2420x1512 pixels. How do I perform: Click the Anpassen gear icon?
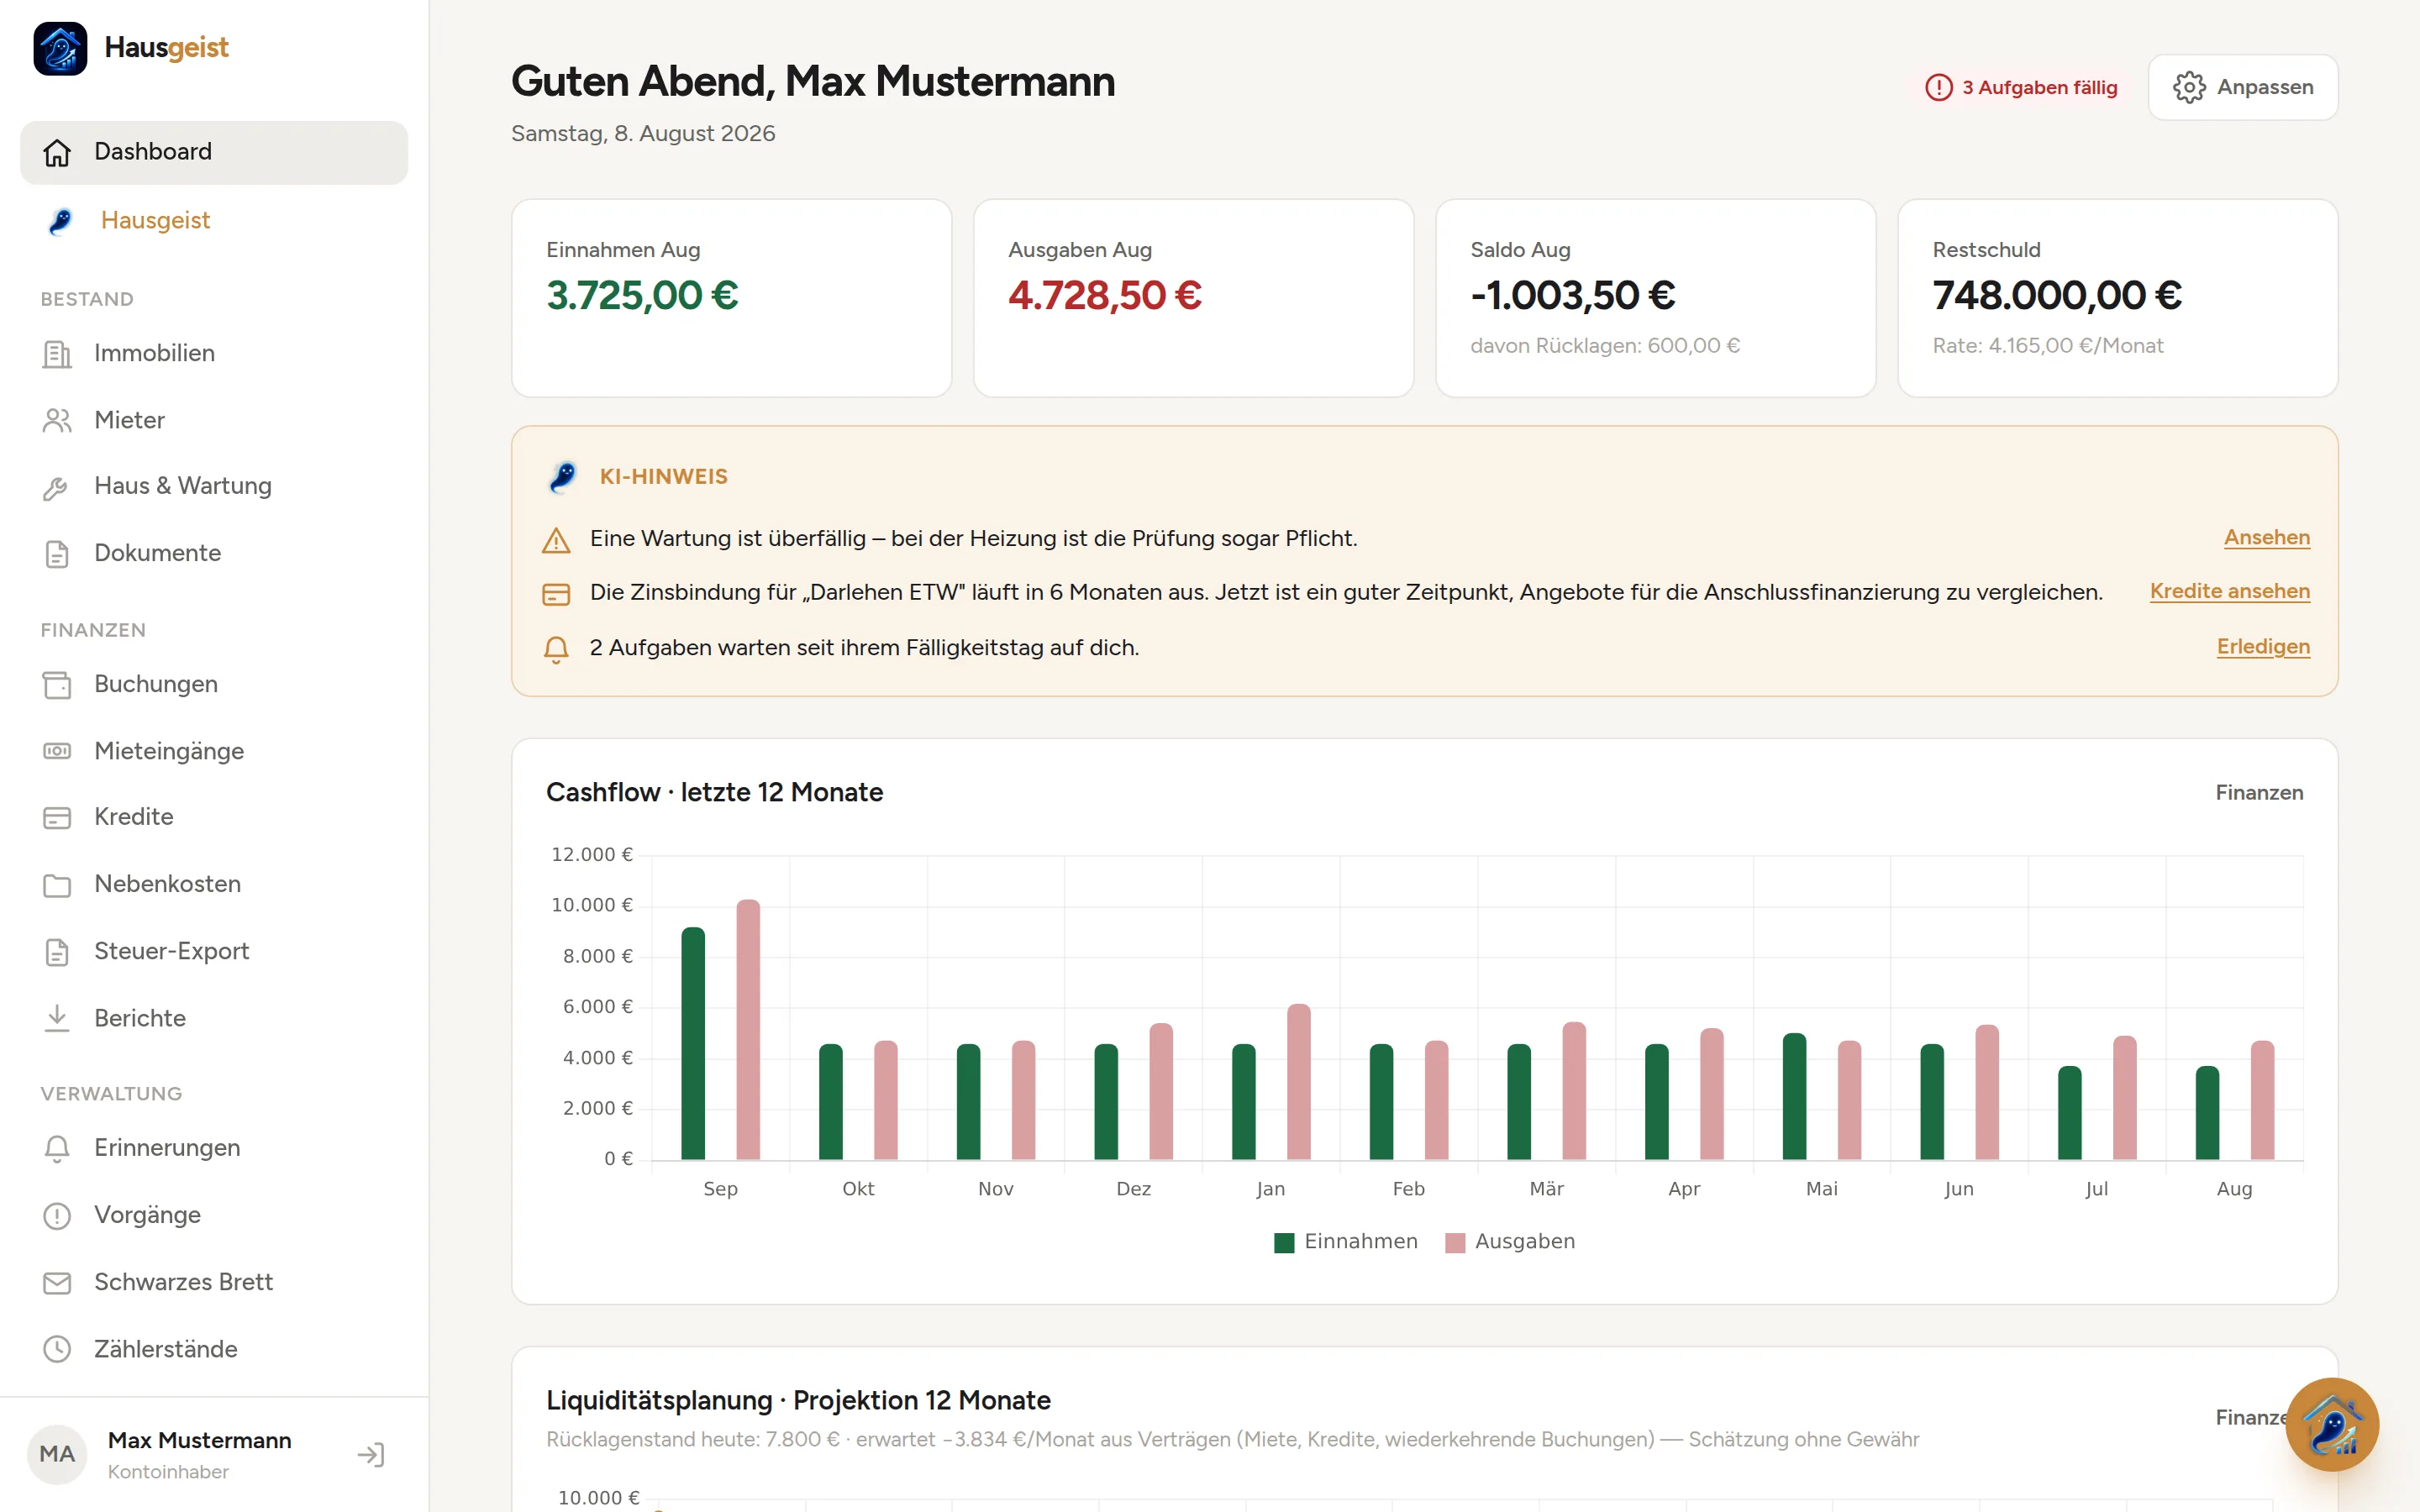[2188, 88]
